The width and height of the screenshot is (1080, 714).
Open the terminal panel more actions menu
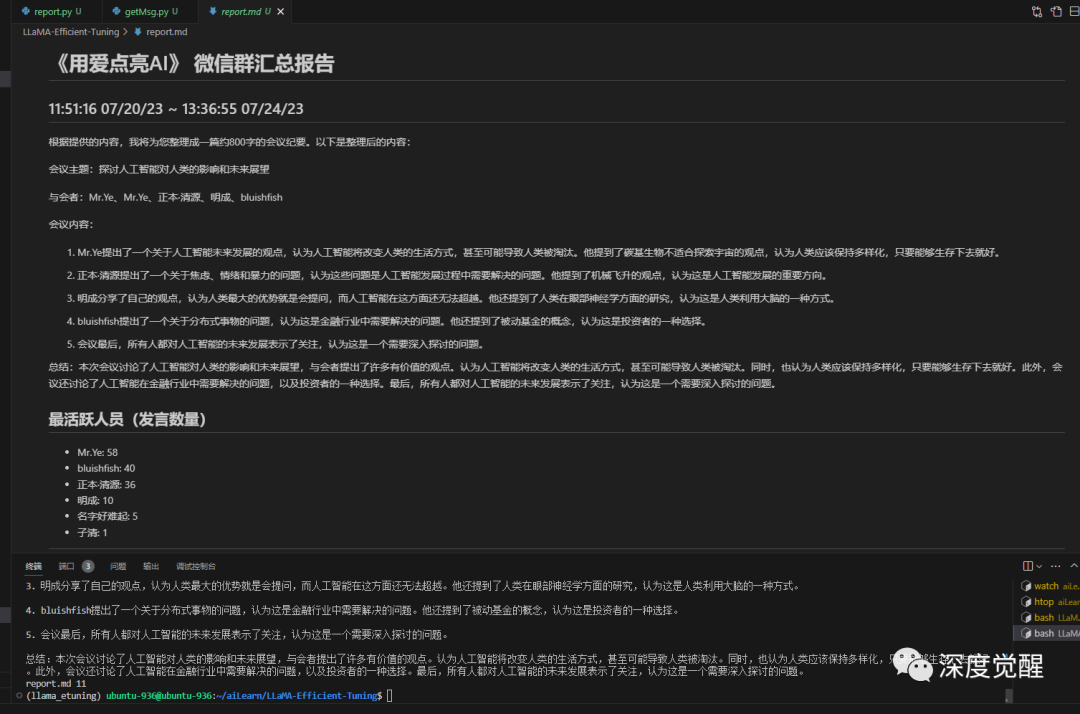click(1055, 566)
